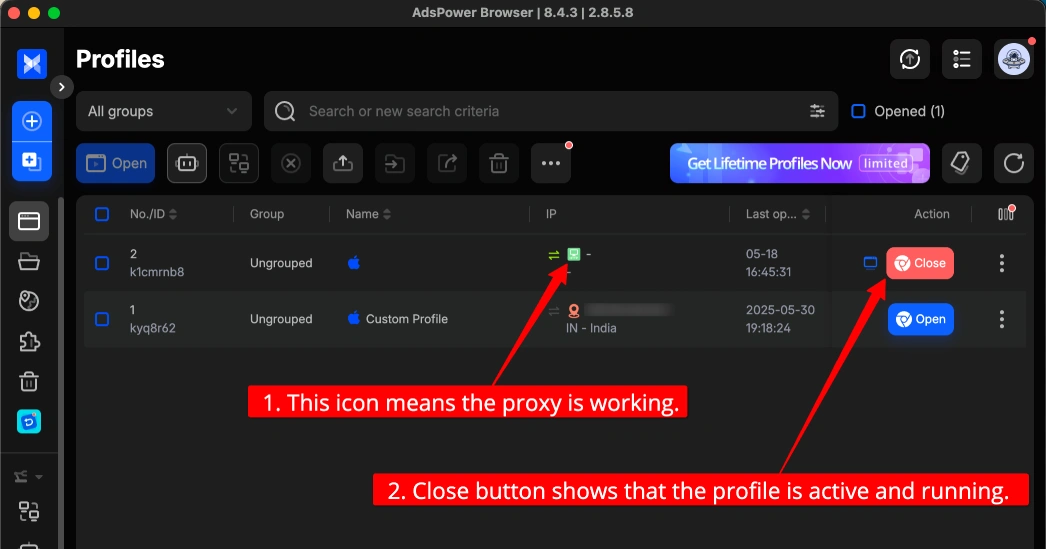Image resolution: width=1046 pixels, height=549 pixels.
Task: Click the k1cmrnb8 profile ID text
Action: 157,272
